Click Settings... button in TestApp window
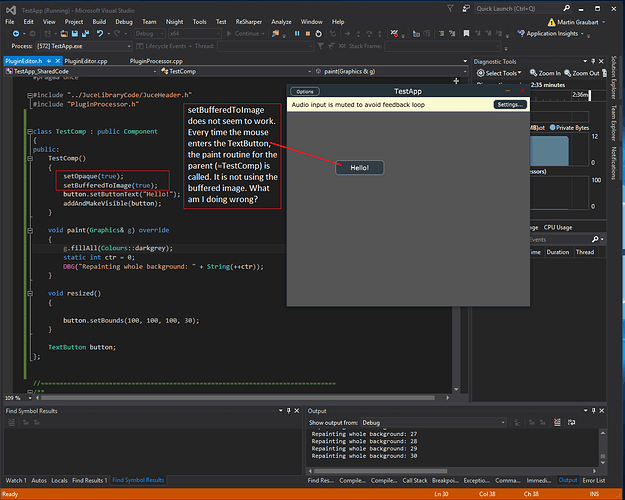The width and height of the screenshot is (625, 500). (510, 104)
